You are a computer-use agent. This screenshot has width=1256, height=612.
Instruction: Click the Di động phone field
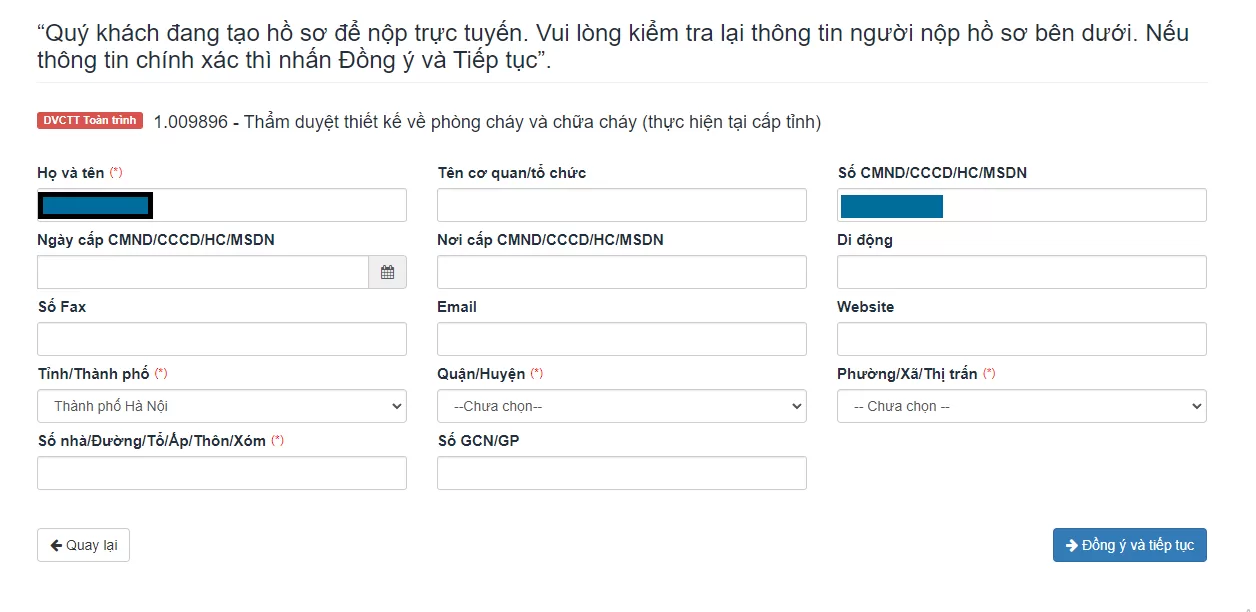tap(1022, 272)
